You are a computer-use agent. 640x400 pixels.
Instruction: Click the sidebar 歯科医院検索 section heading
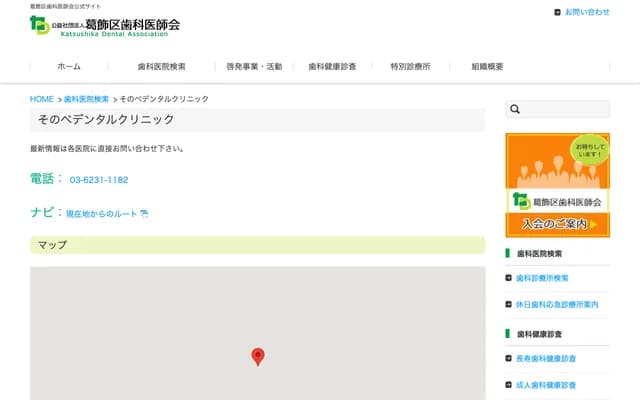click(539, 254)
